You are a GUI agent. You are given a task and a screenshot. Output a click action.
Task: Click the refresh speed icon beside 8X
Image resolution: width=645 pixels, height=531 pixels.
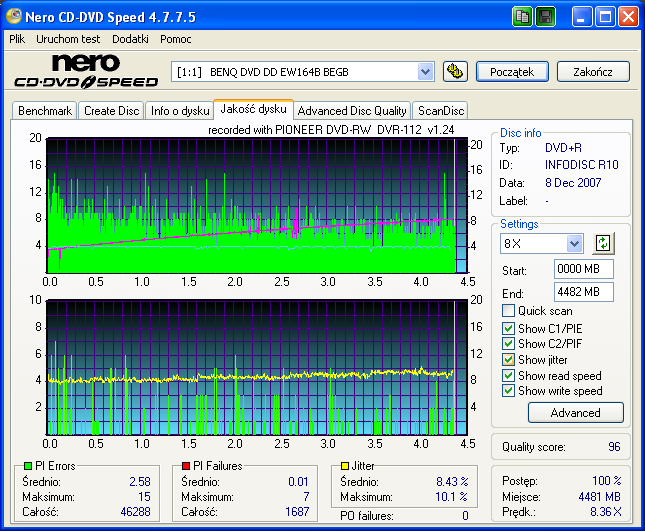603,243
